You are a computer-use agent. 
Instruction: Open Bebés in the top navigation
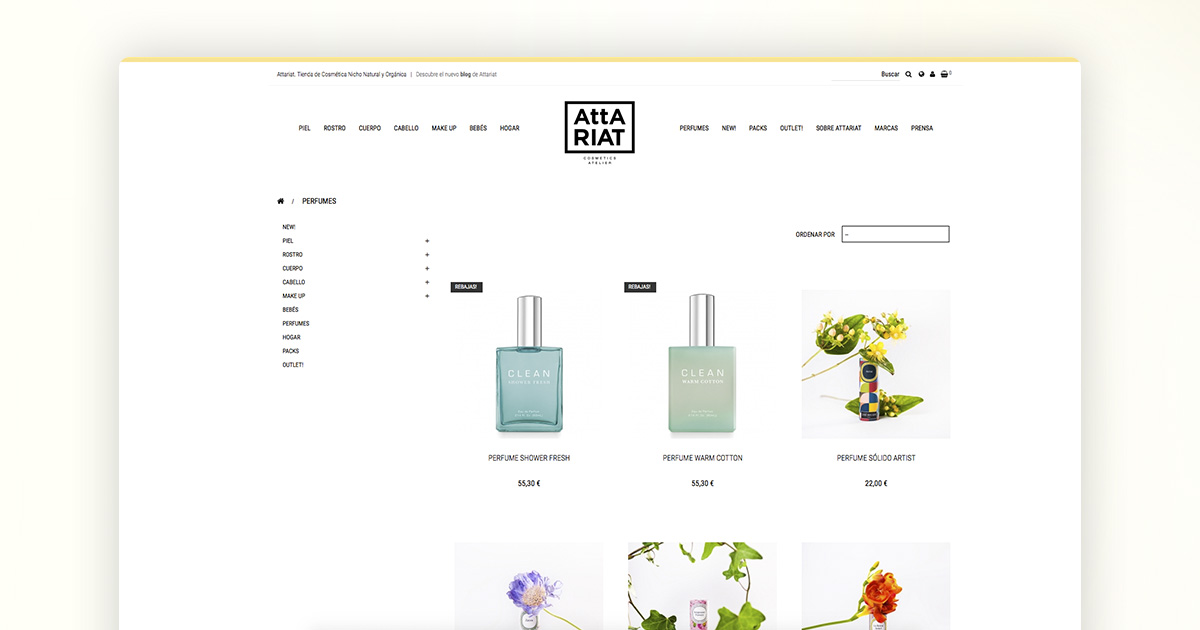(x=478, y=128)
